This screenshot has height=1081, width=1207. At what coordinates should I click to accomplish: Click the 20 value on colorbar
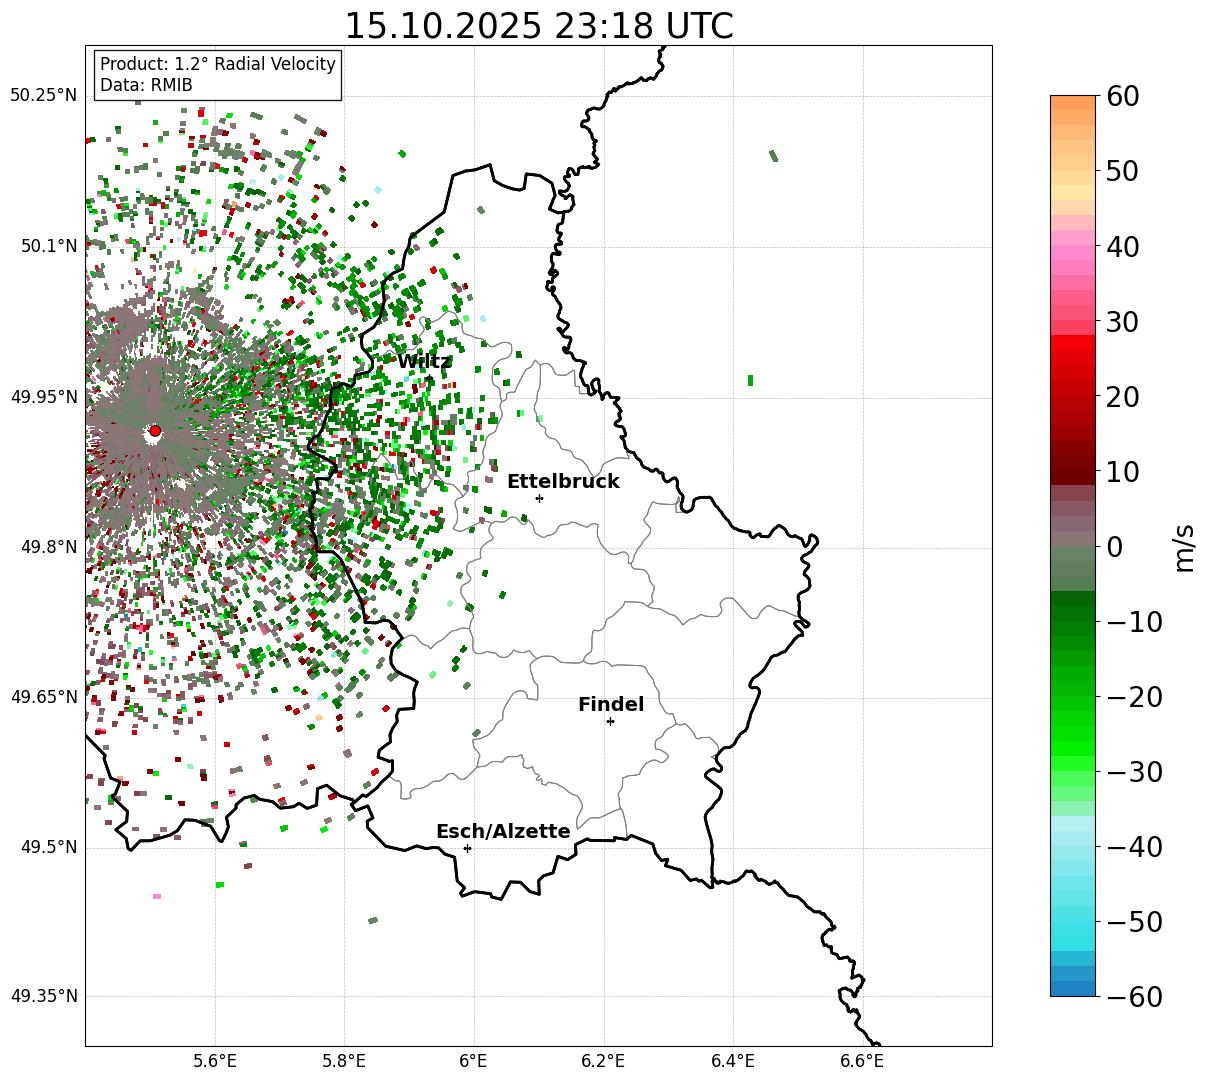point(1124,396)
